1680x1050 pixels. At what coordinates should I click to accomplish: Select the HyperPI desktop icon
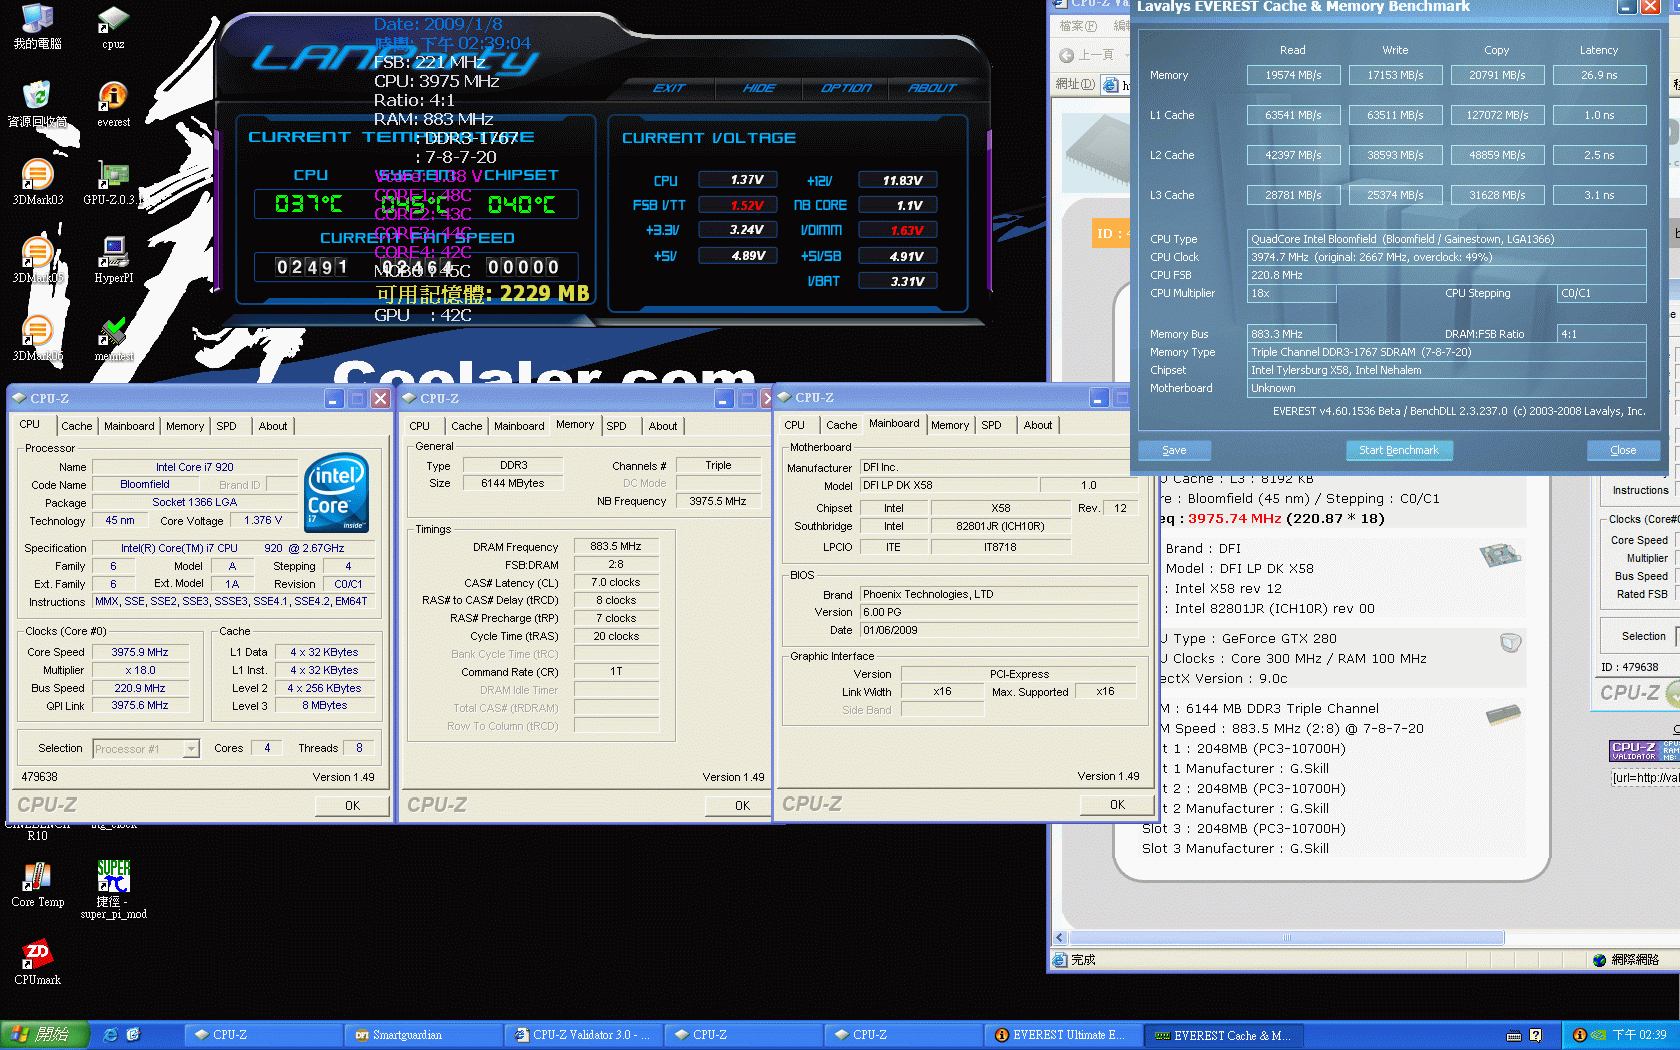(113, 260)
